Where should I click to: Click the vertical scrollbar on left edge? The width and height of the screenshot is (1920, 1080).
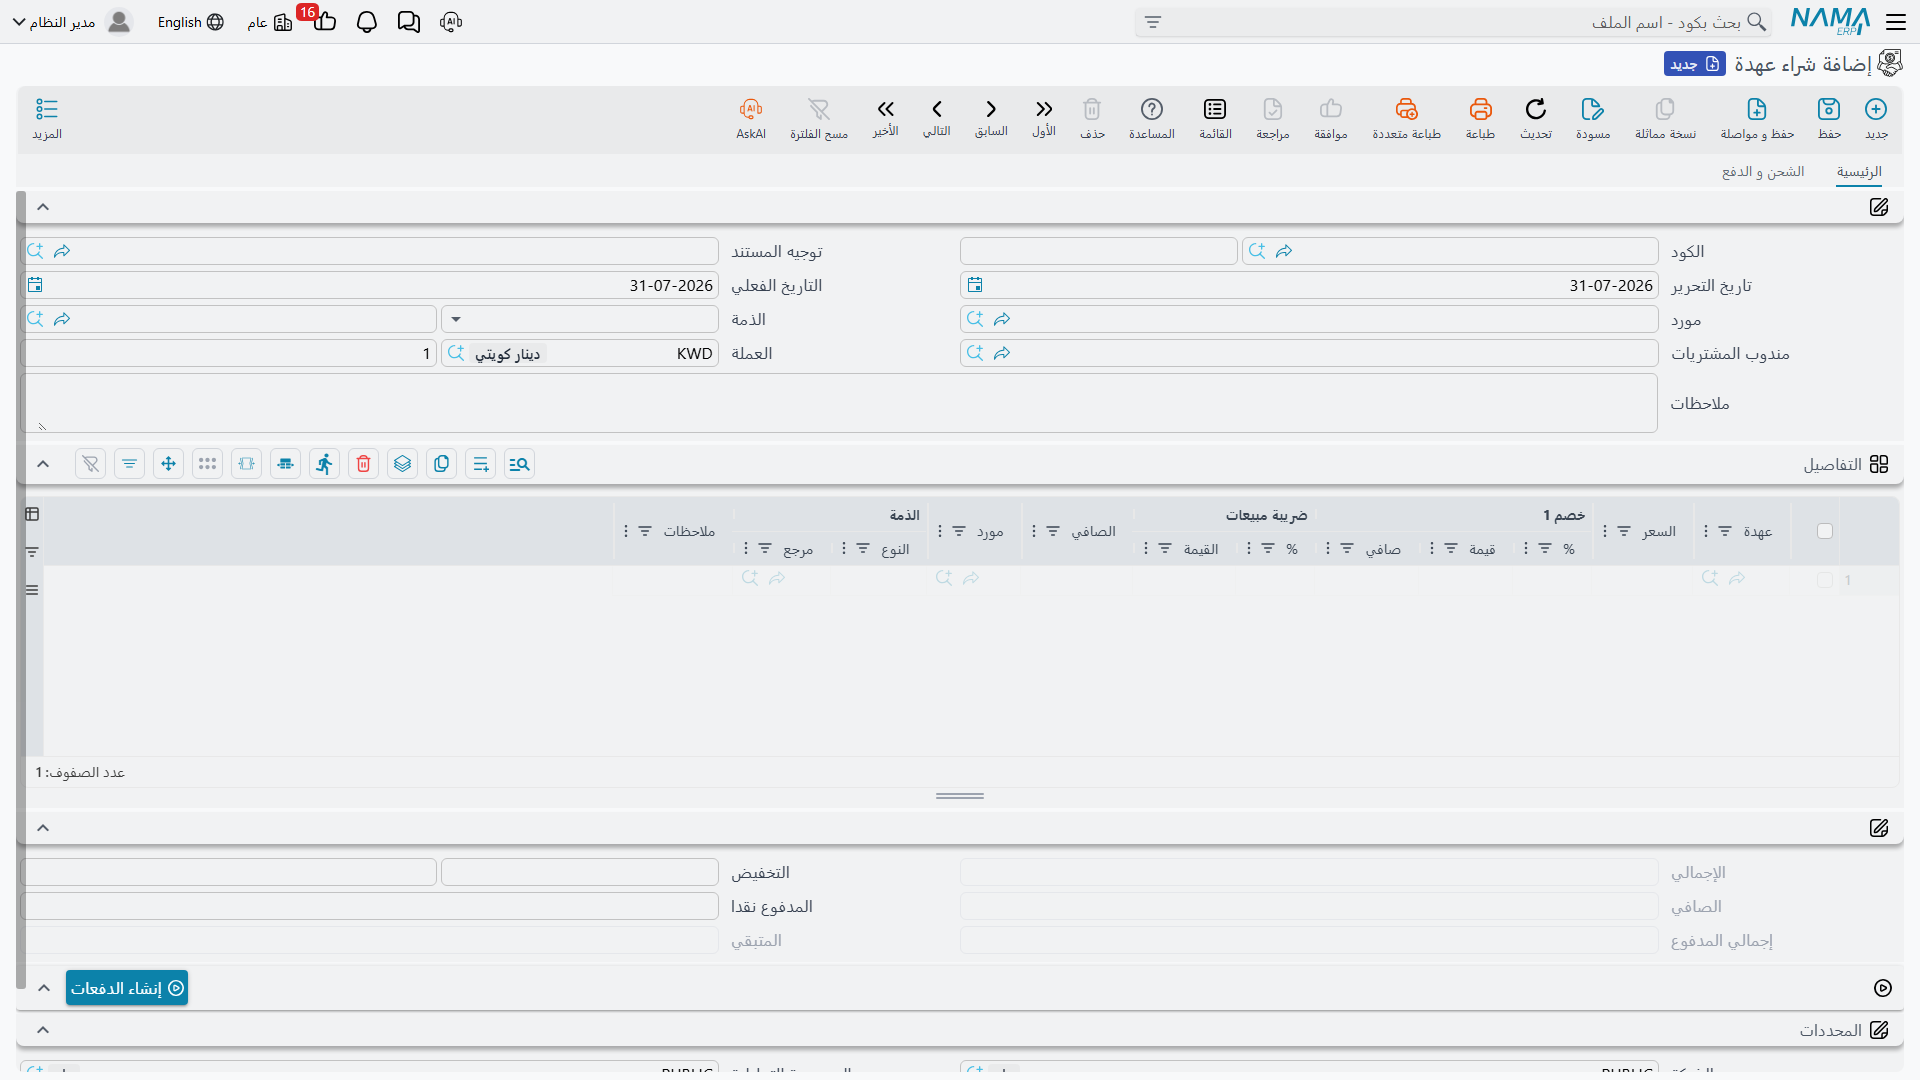pos(21,590)
